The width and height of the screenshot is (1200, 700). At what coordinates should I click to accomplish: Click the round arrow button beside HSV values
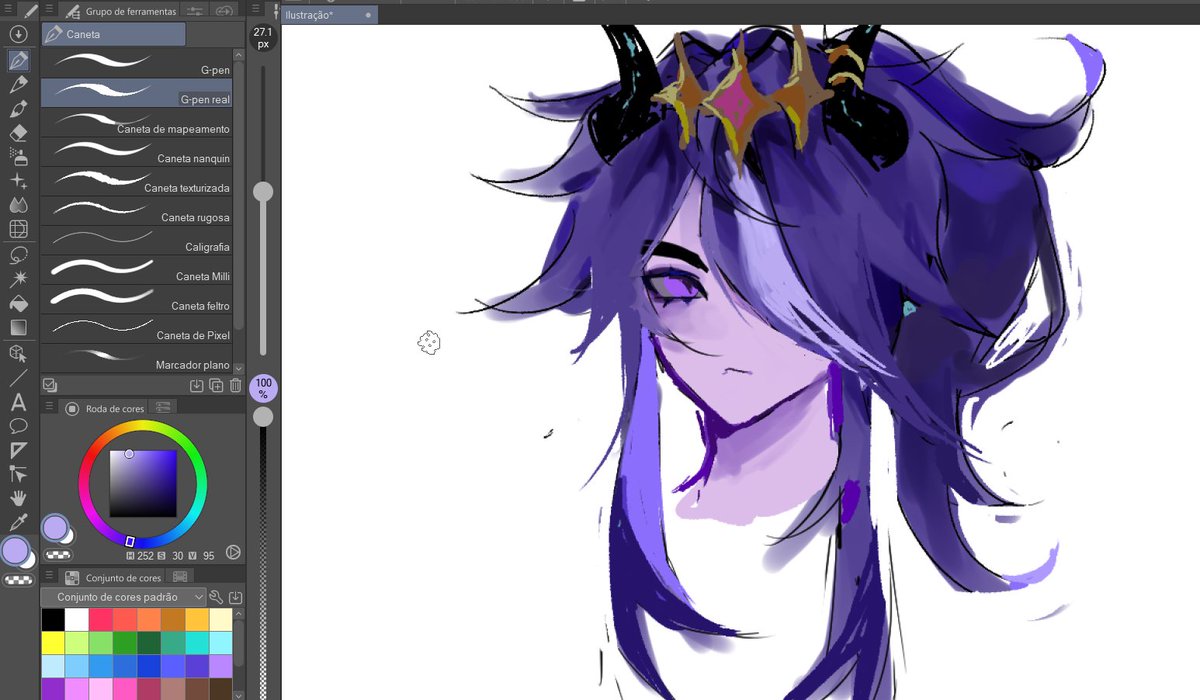233,552
